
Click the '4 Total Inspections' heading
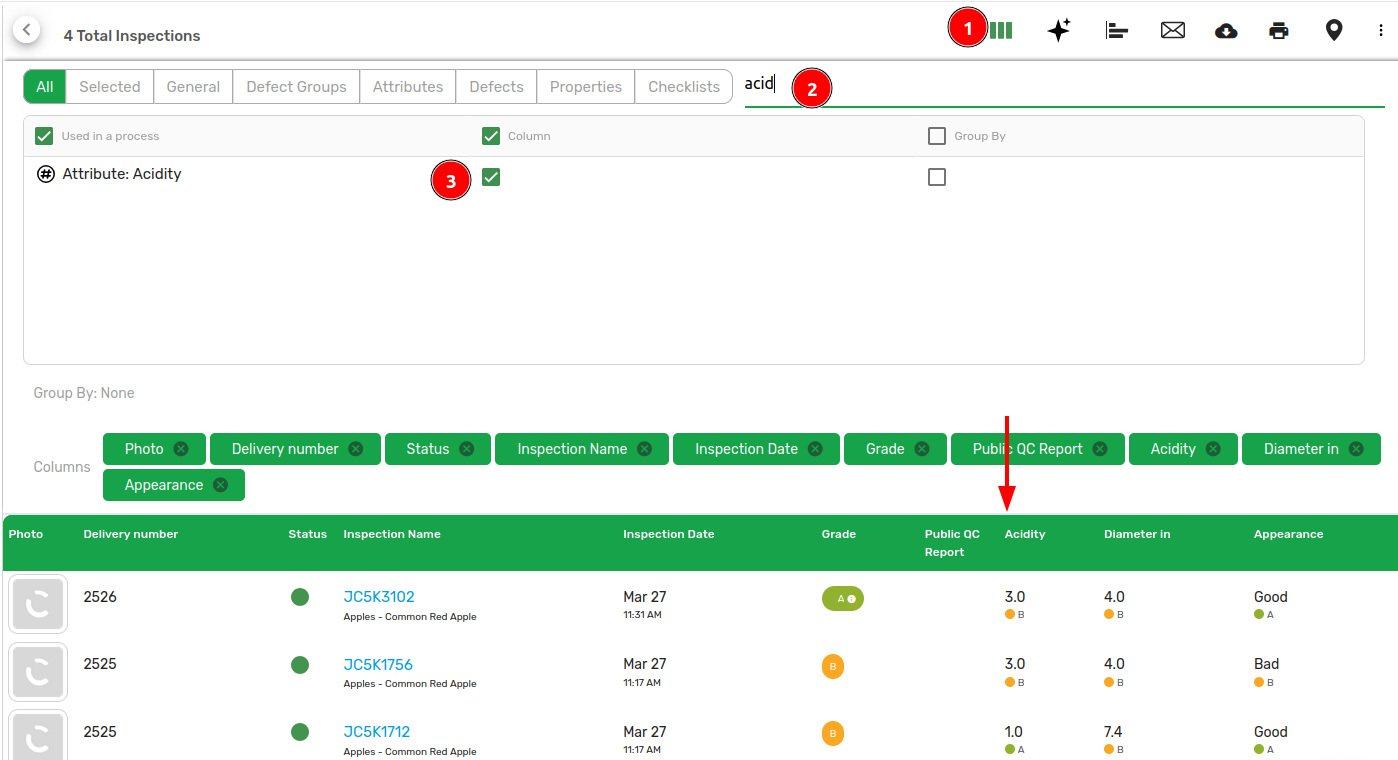point(132,36)
